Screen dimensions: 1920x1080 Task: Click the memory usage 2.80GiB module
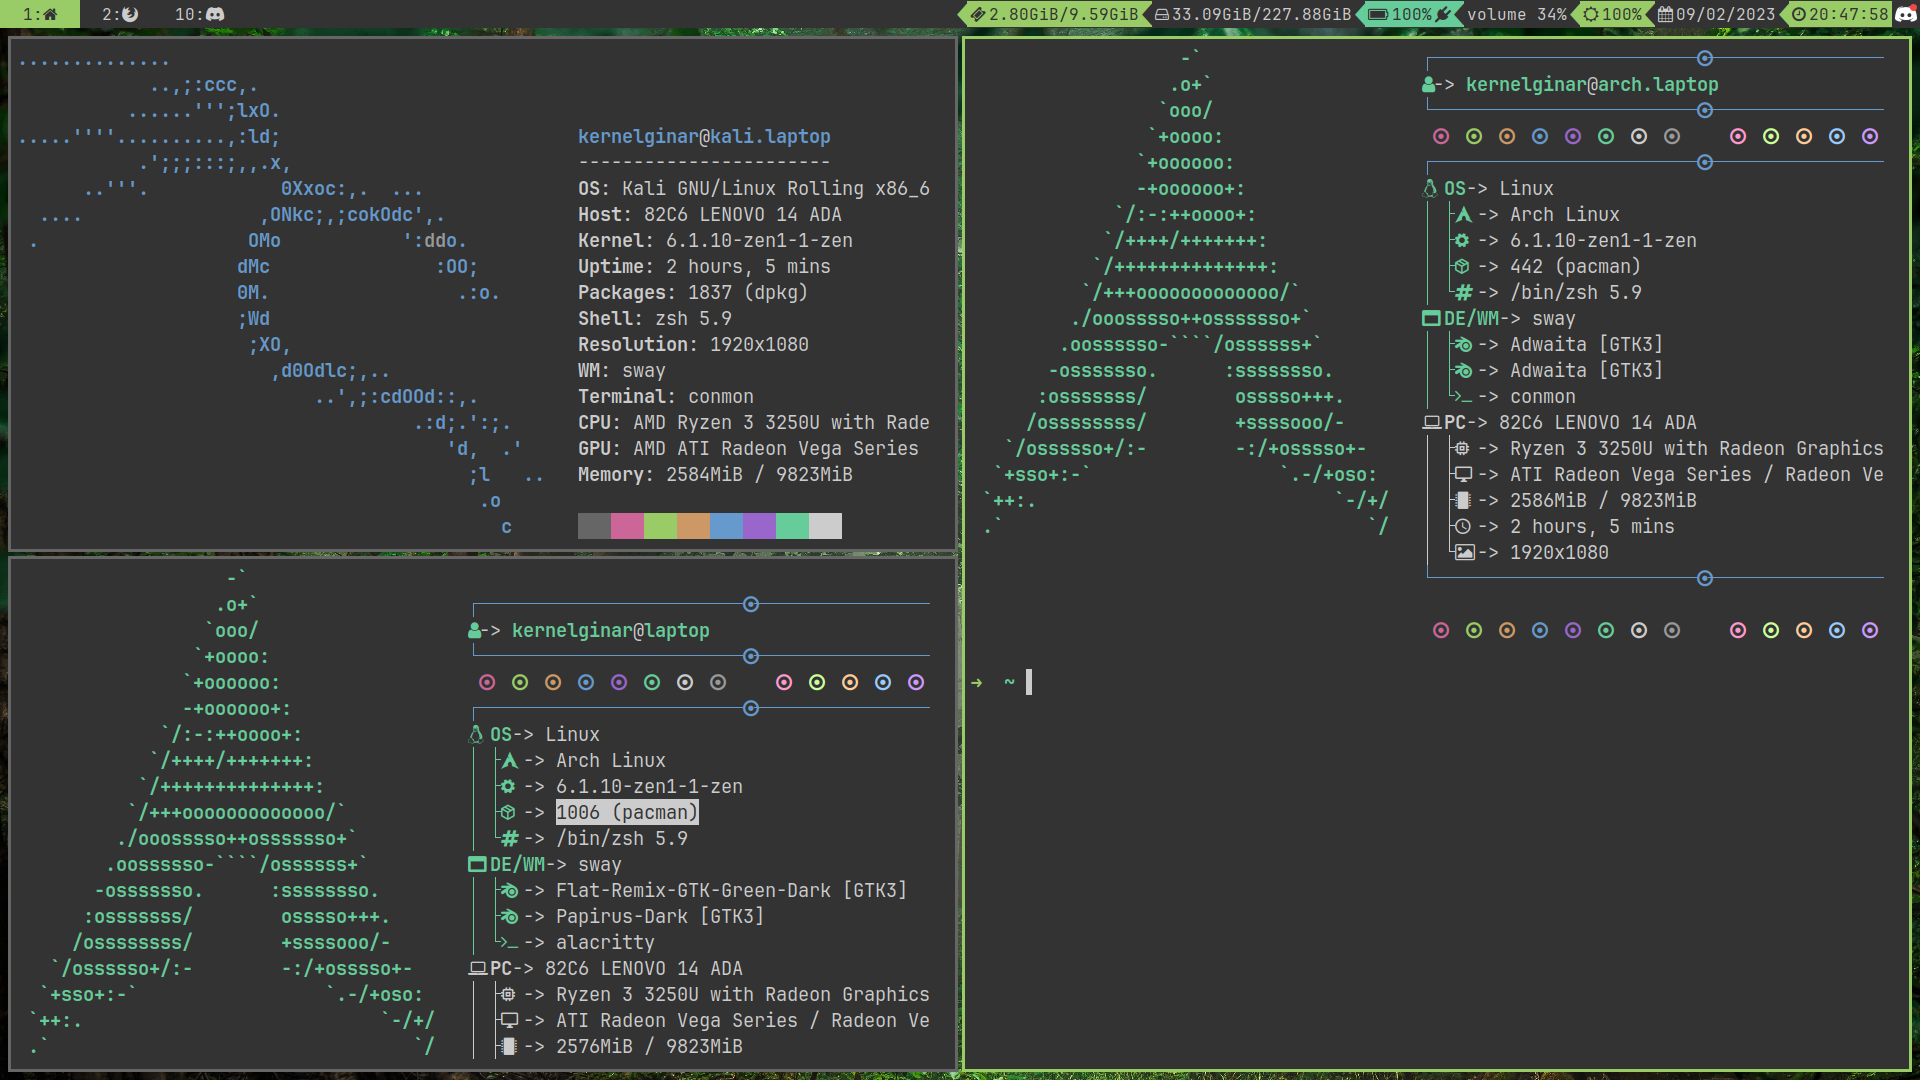(x=1054, y=14)
